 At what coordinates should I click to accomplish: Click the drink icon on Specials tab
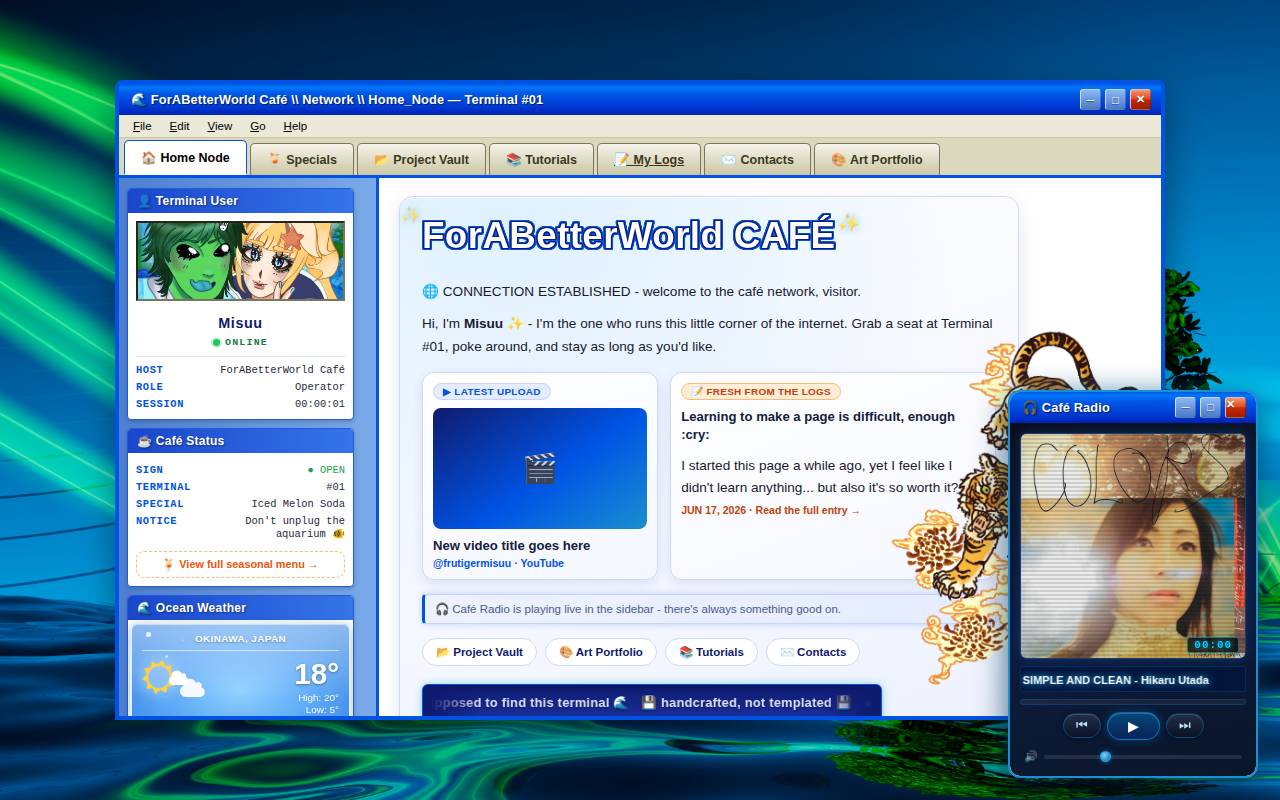click(x=273, y=160)
